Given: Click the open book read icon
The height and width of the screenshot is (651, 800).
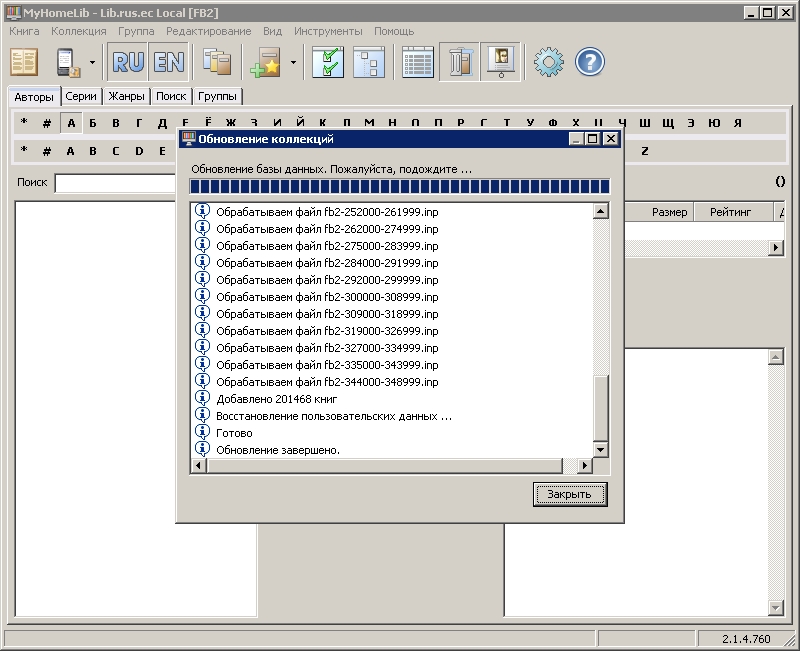Looking at the screenshot, I should coord(24,62).
